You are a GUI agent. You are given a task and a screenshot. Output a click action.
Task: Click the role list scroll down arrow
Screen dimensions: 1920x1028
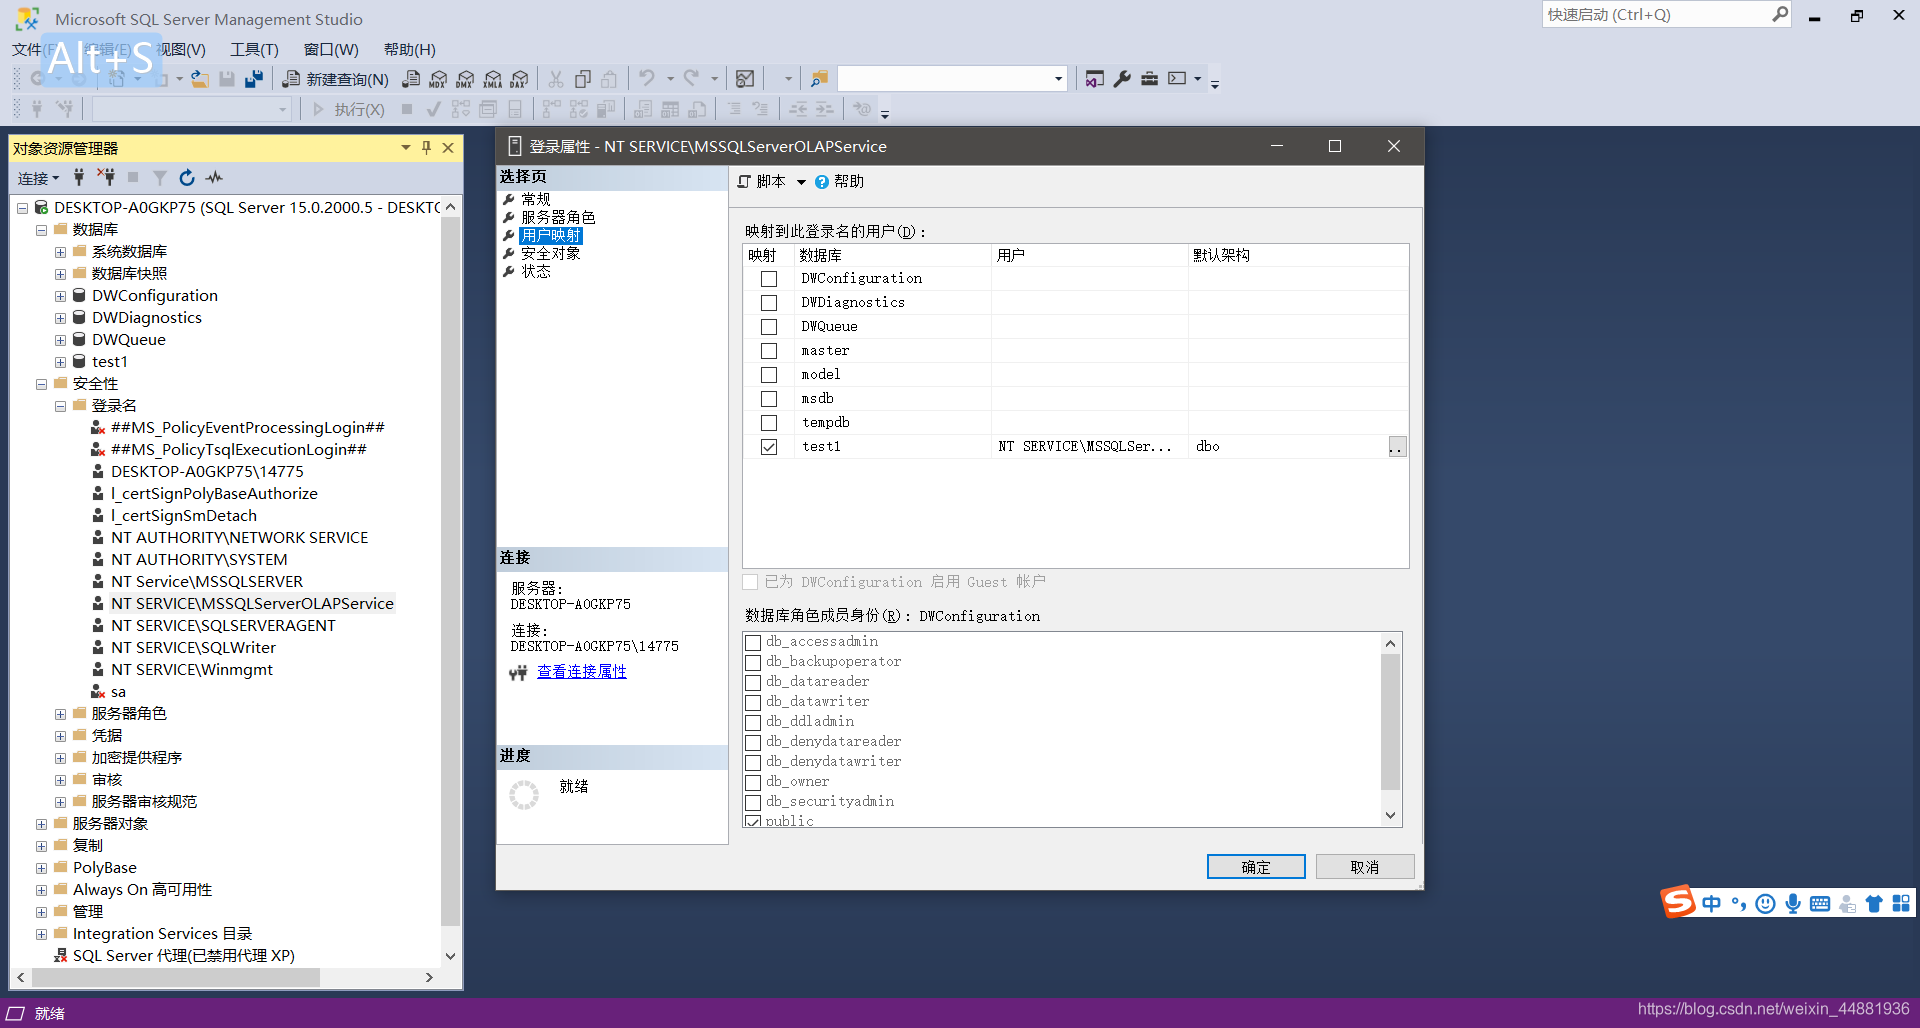[1390, 816]
